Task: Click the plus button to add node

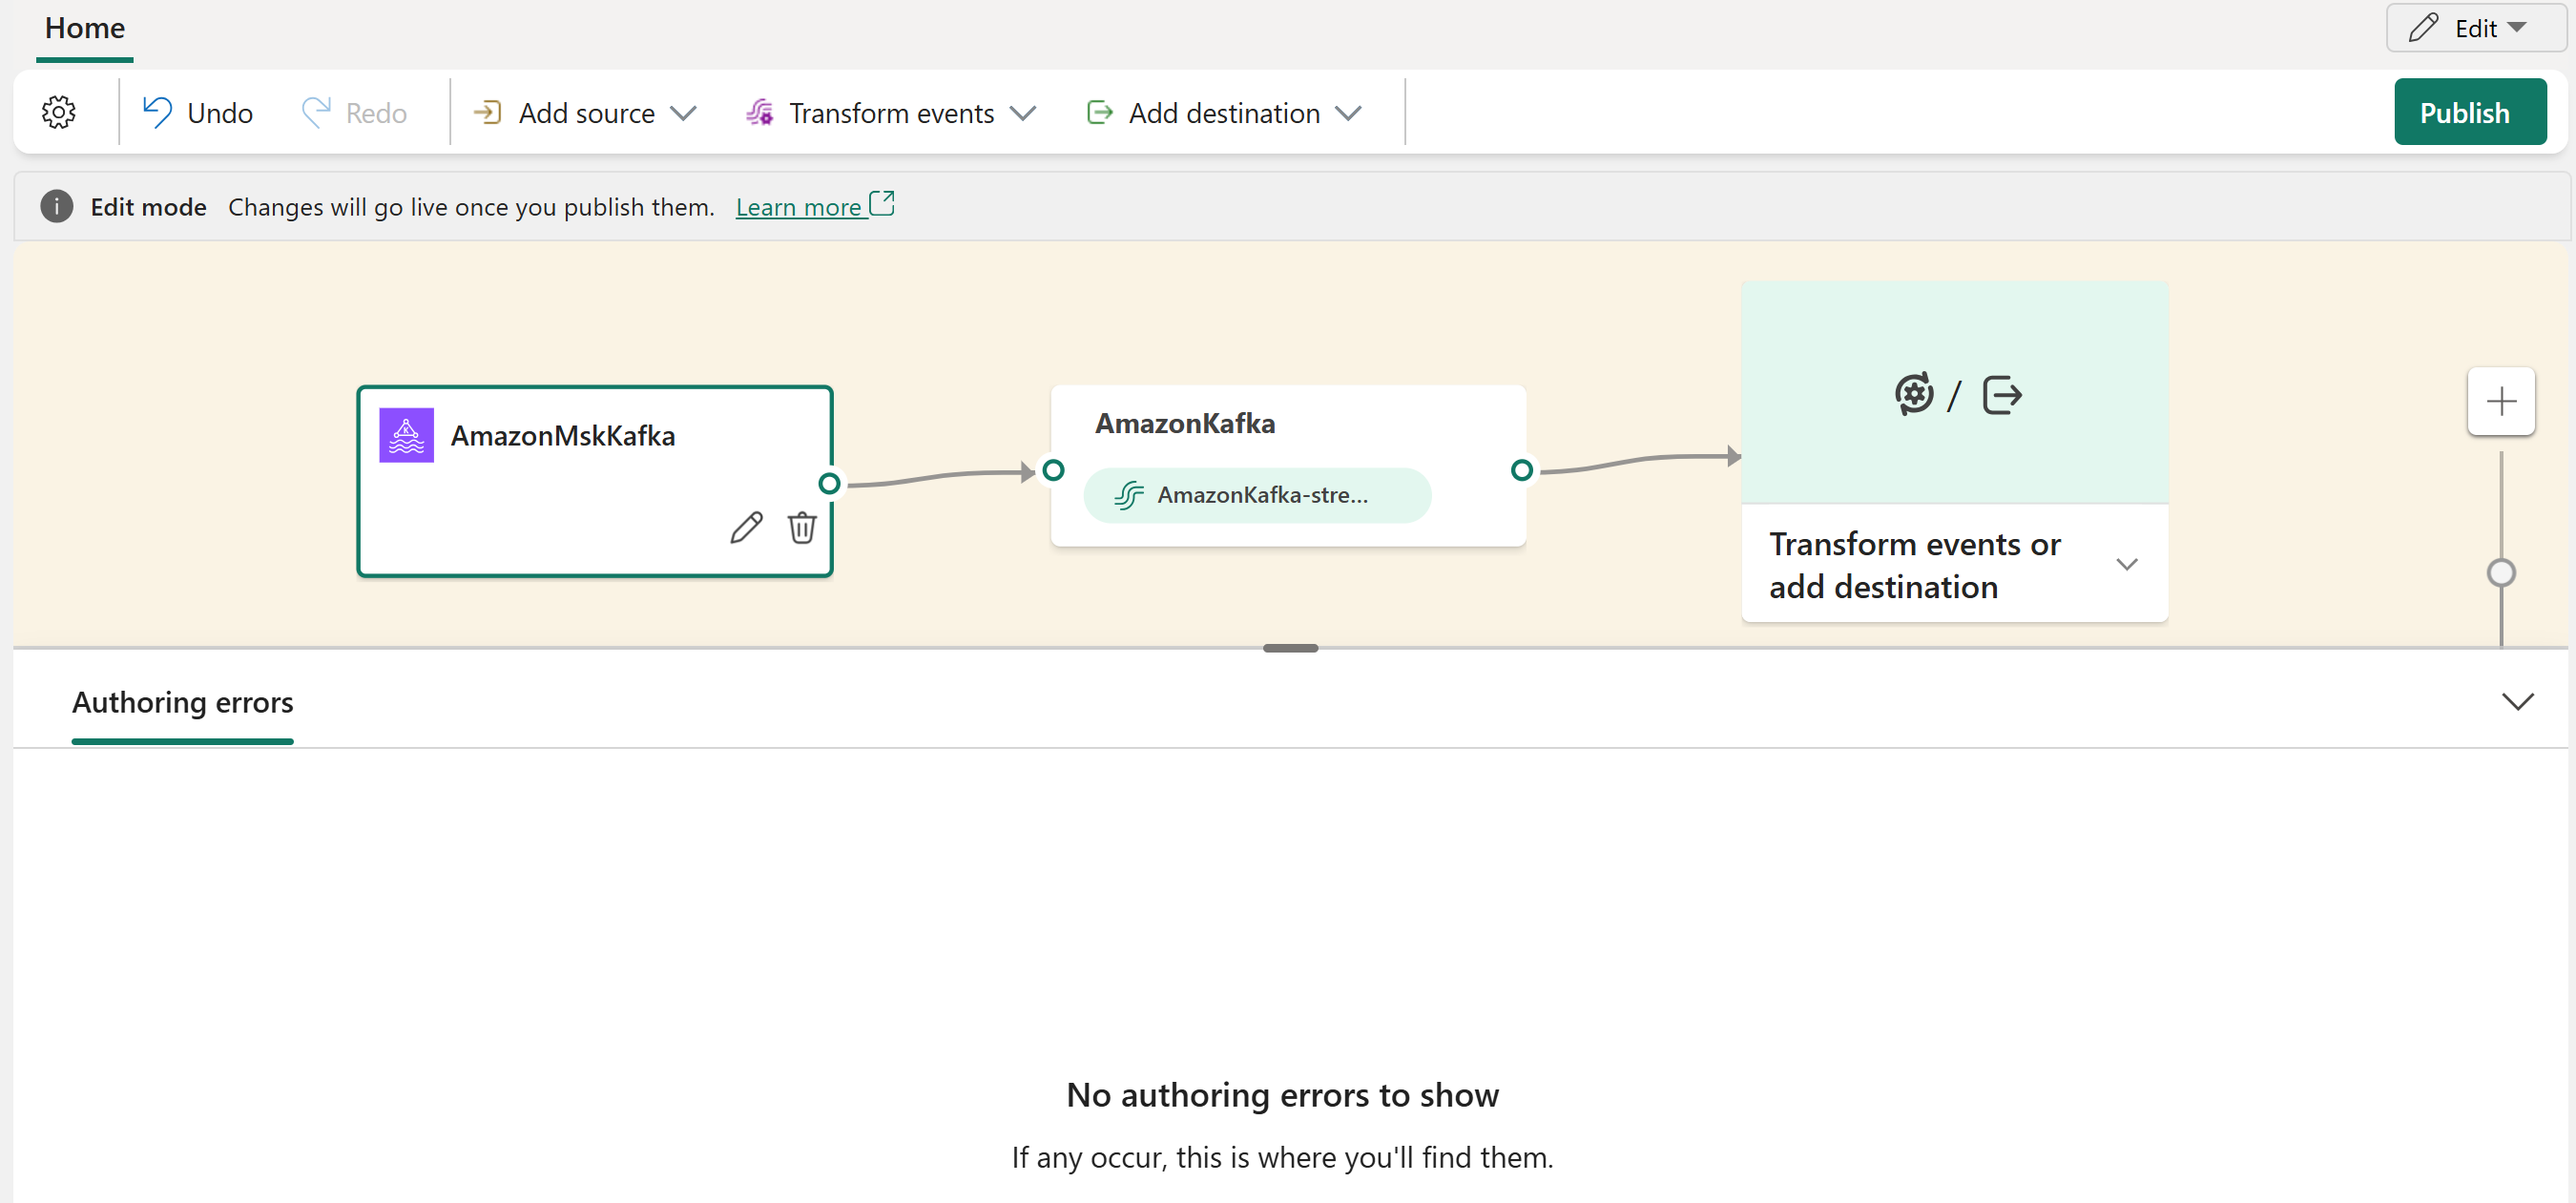Action: click(2503, 401)
